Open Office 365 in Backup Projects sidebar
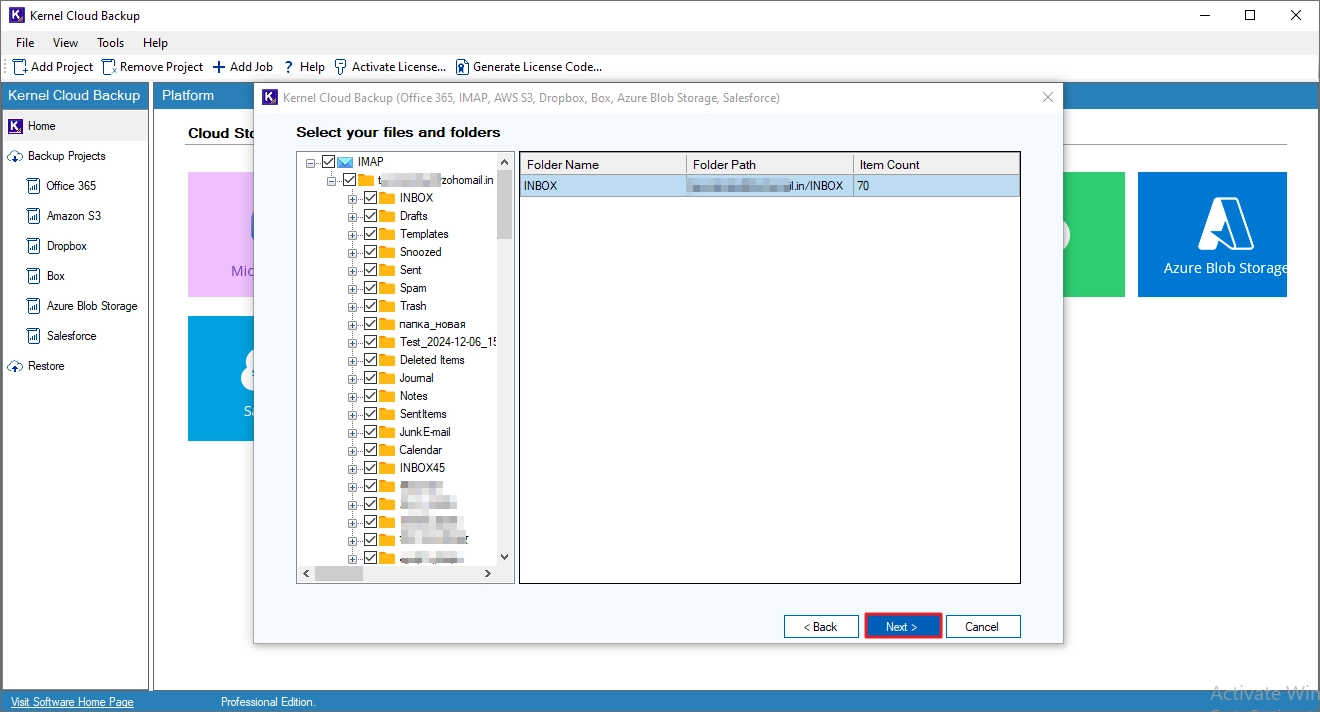The height and width of the screenshot is (712, 1320). pyautogui.click(x=71, y=186)
